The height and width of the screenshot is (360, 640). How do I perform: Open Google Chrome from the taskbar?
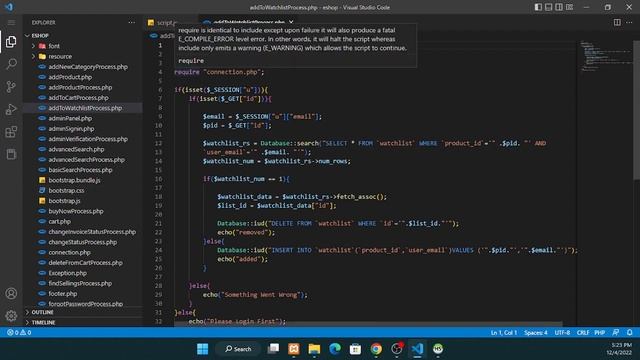click(x=376, y=349)
